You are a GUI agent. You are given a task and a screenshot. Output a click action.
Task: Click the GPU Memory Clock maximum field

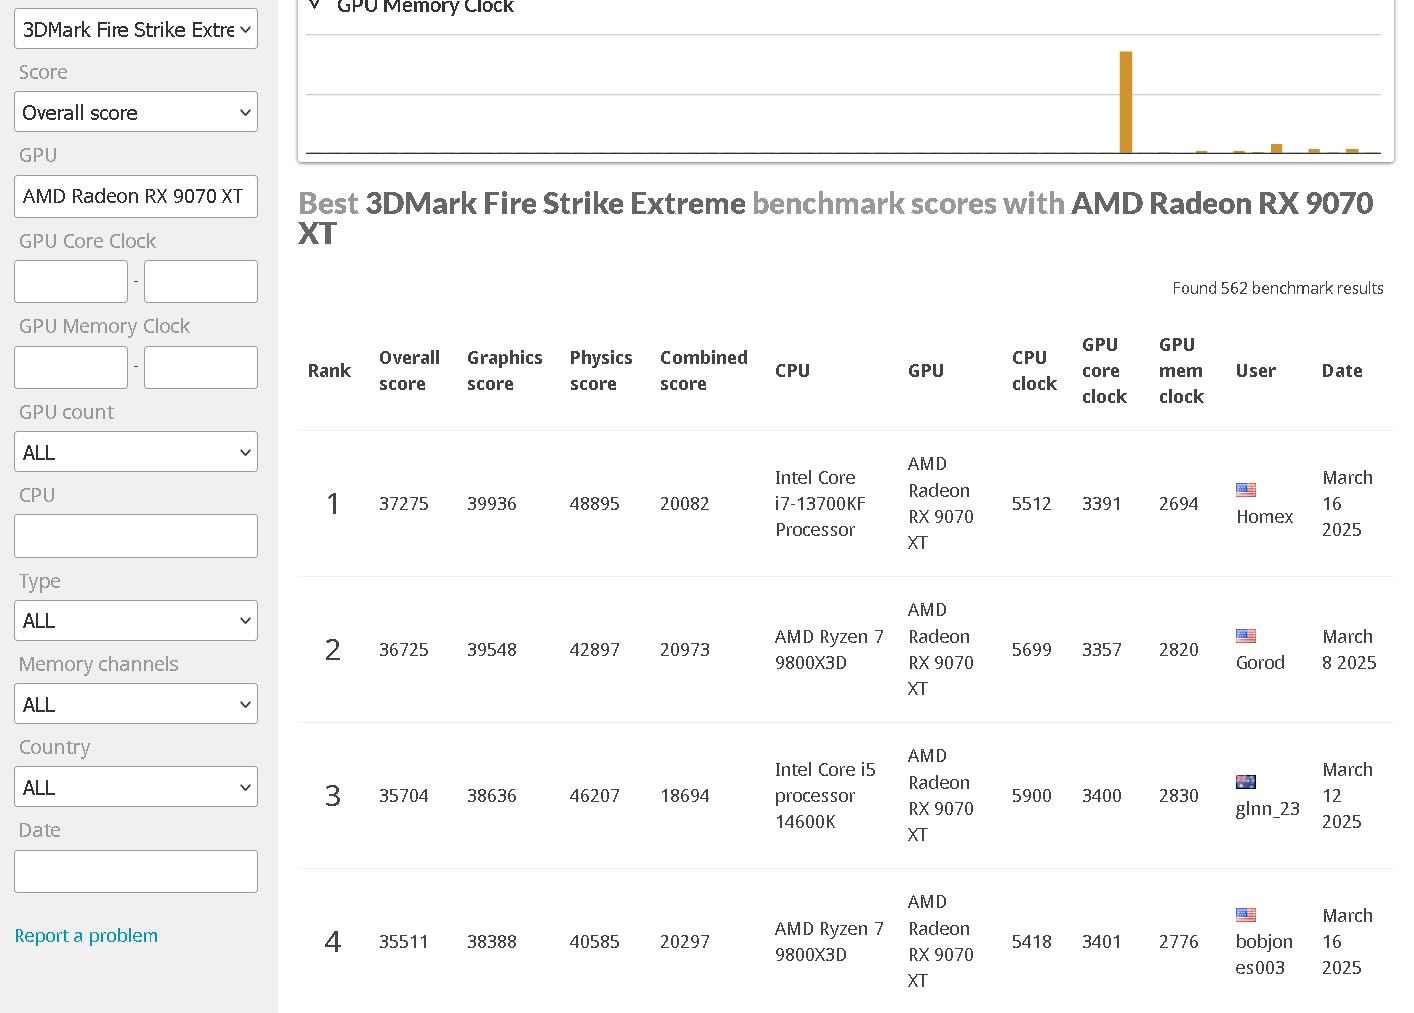pos(201,367)
